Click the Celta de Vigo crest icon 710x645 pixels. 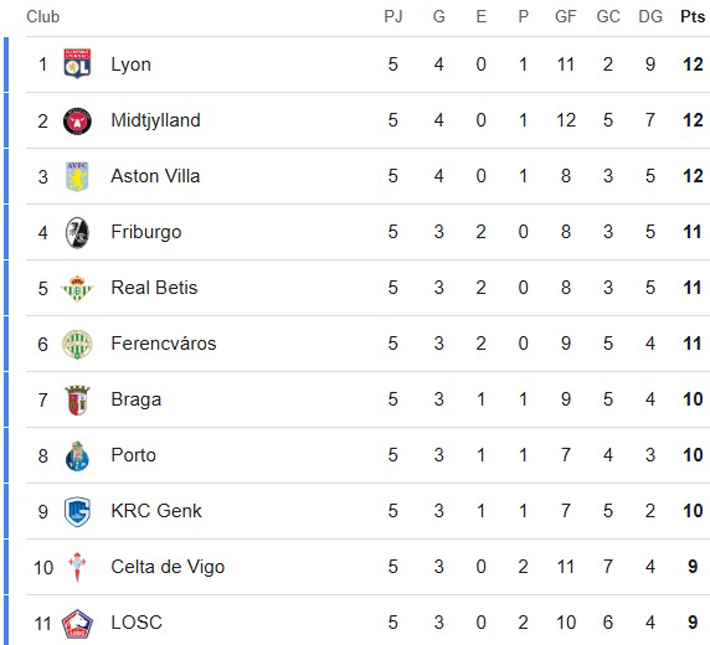point(77,567)
